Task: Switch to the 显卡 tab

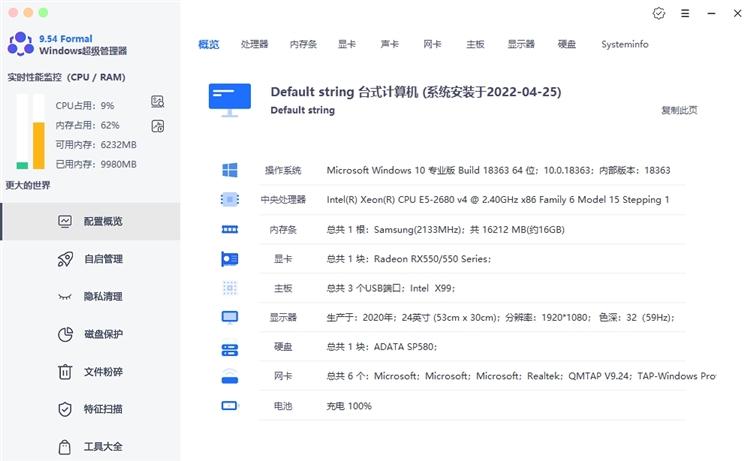Action: pyautogui.click(x=347, y=44)
